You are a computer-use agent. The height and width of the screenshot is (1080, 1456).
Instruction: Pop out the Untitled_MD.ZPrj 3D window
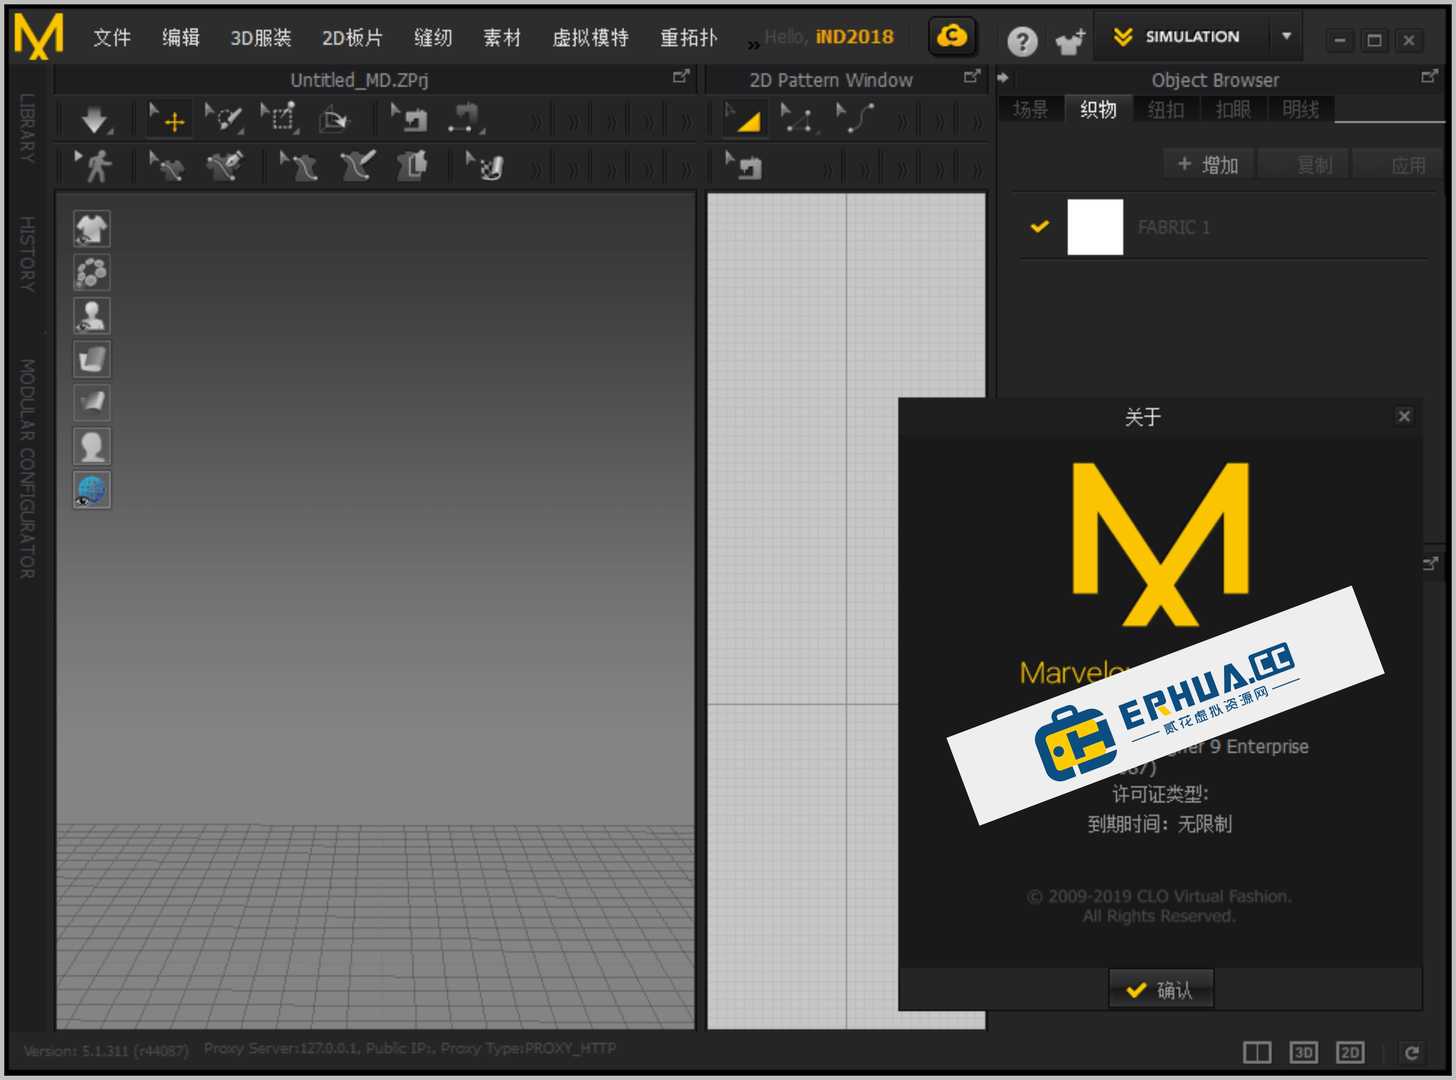[681, 76]
